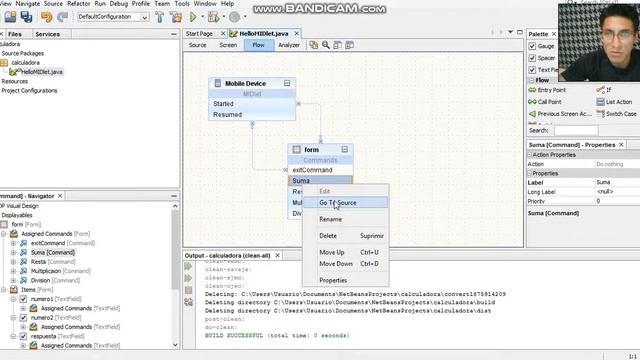Switch to the Analyzer editor view
The image size is (640, 360).
pyautogui.click(x=289, y=45)
